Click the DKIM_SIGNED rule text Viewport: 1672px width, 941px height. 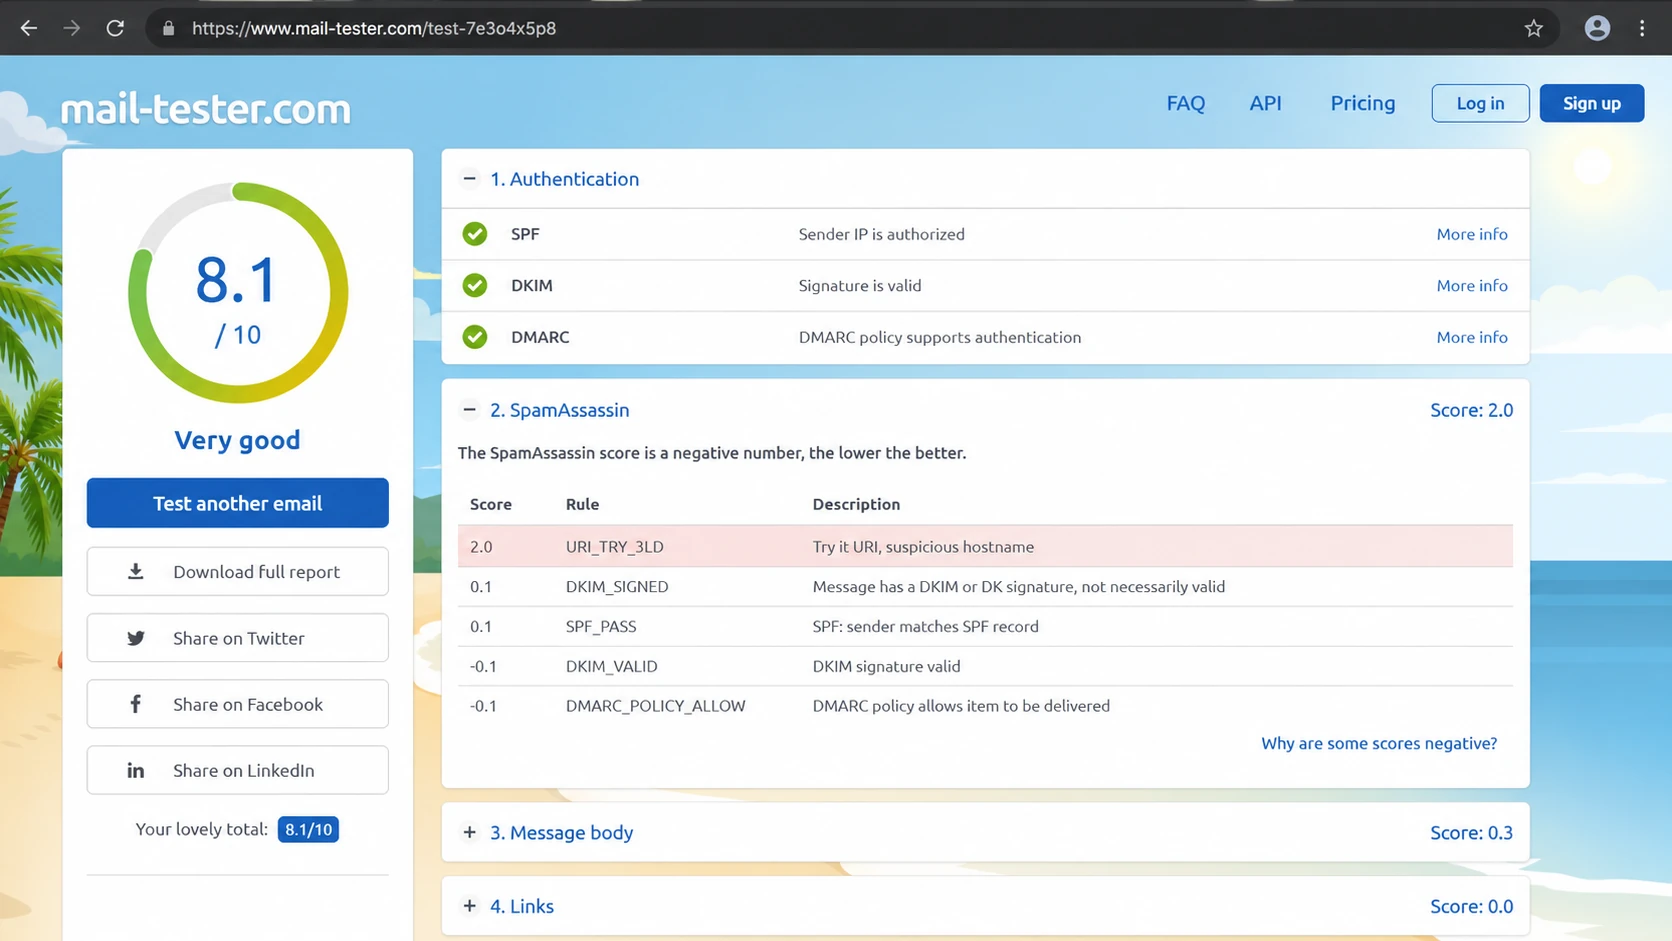pos(617,586)
